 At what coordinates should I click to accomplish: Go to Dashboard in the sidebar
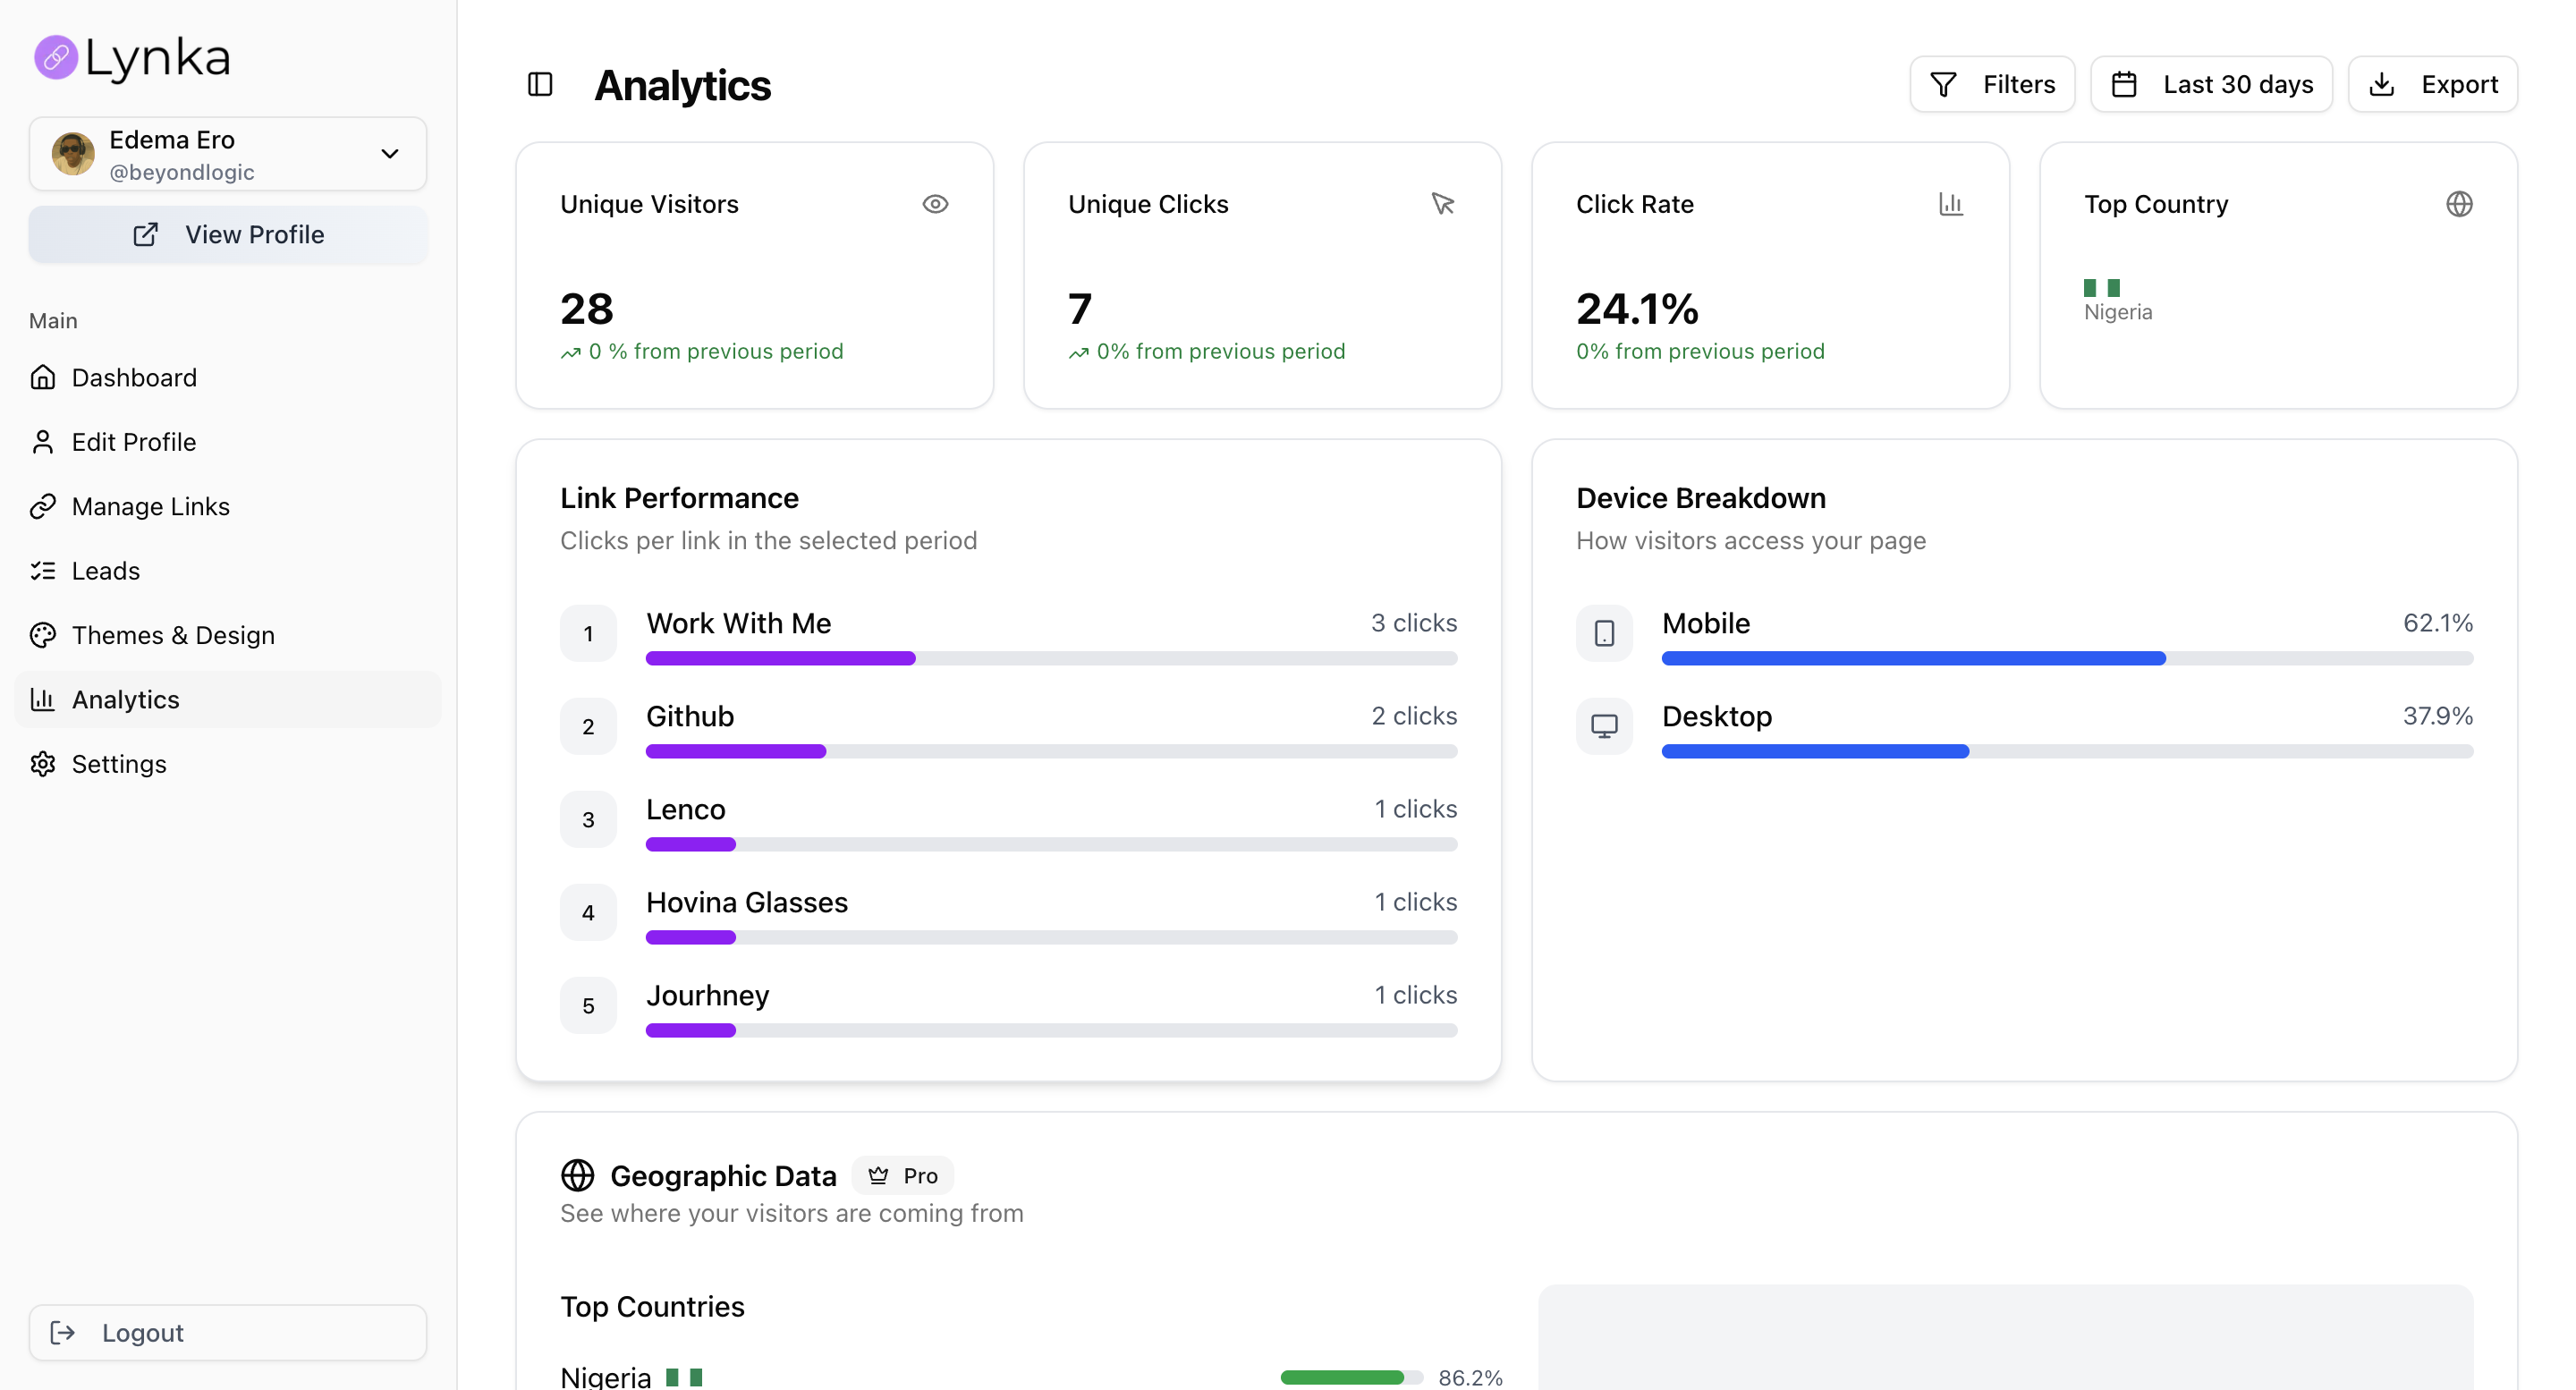pos(228,377)
